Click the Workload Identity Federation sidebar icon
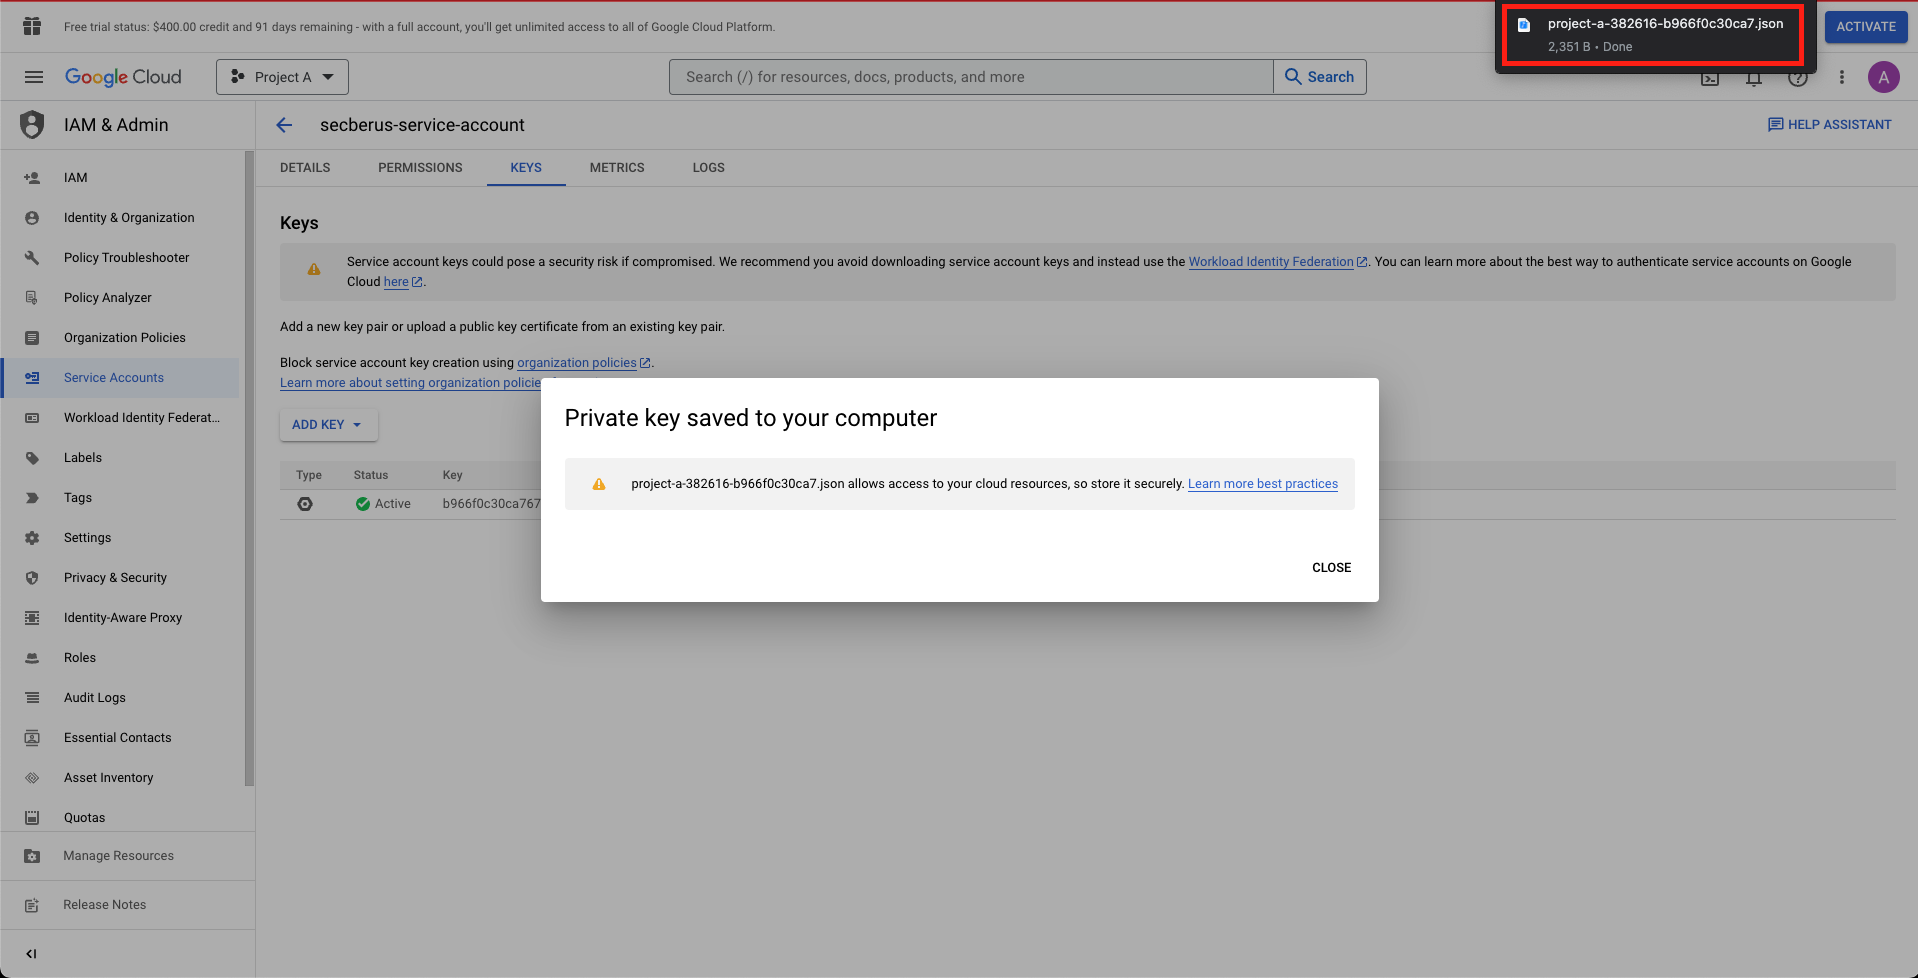This screenshot has width=1918, height=978. pos(32,418)
